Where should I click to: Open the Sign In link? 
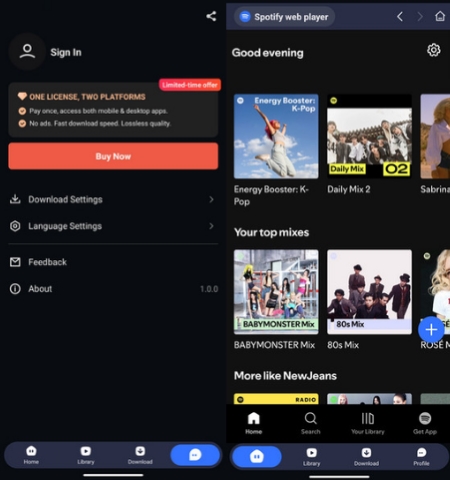click(66, 52)
